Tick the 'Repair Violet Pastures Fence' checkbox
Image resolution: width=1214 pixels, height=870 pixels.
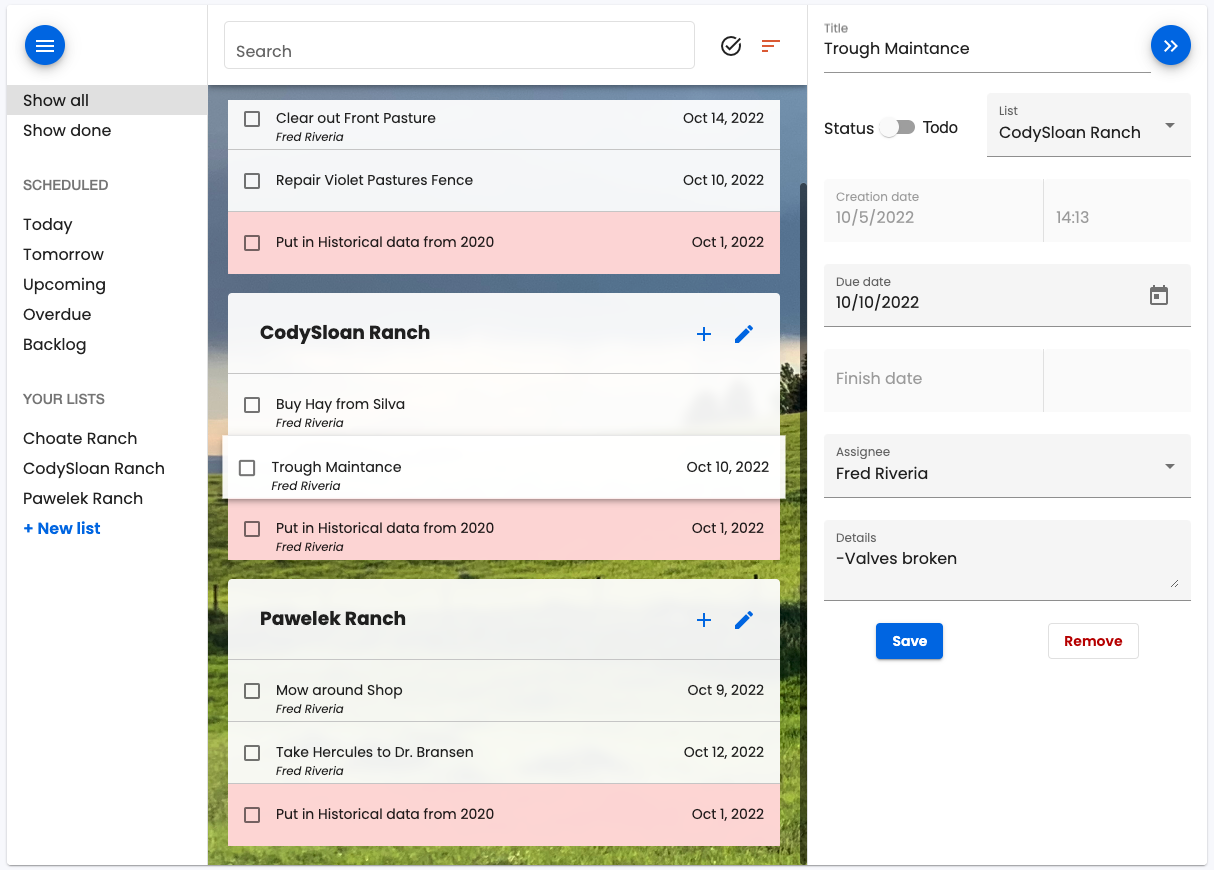click(x=251, y=180)
